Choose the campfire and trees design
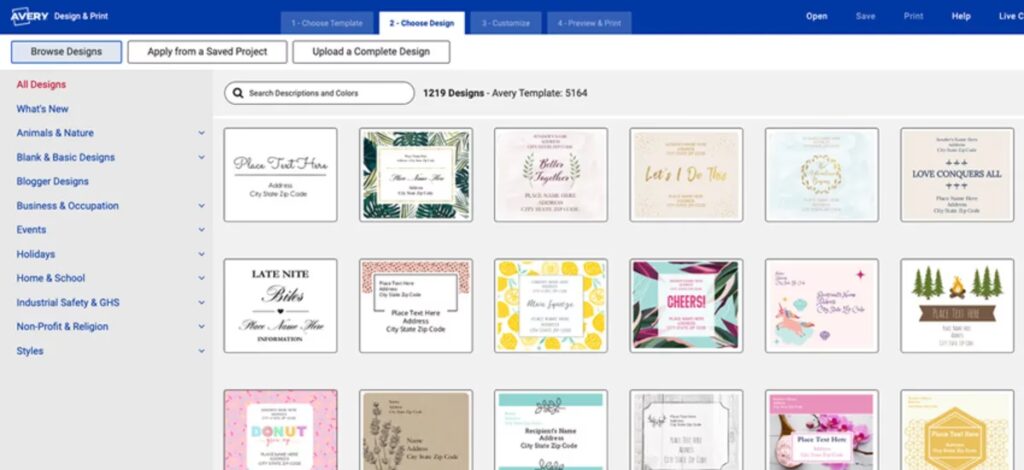This screenshot has width=1024, height=470. 956,305
